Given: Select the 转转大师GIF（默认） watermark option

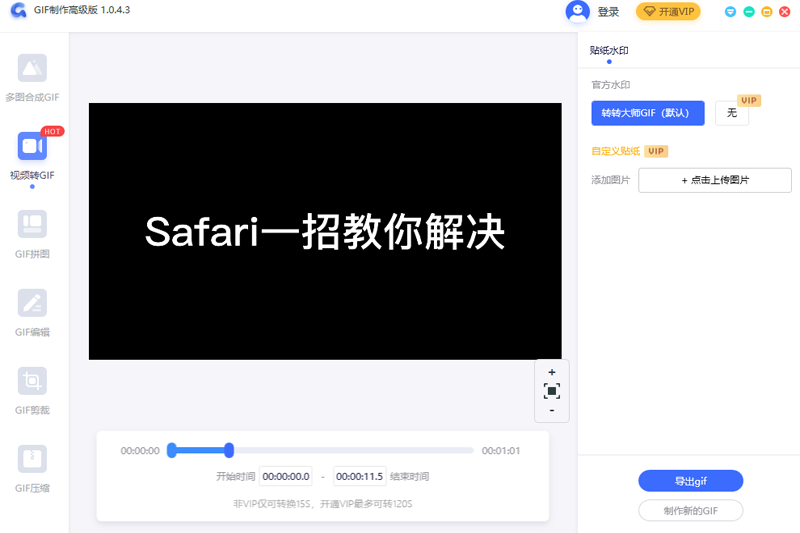Looking at the screenshot, I should pos(647,113).
